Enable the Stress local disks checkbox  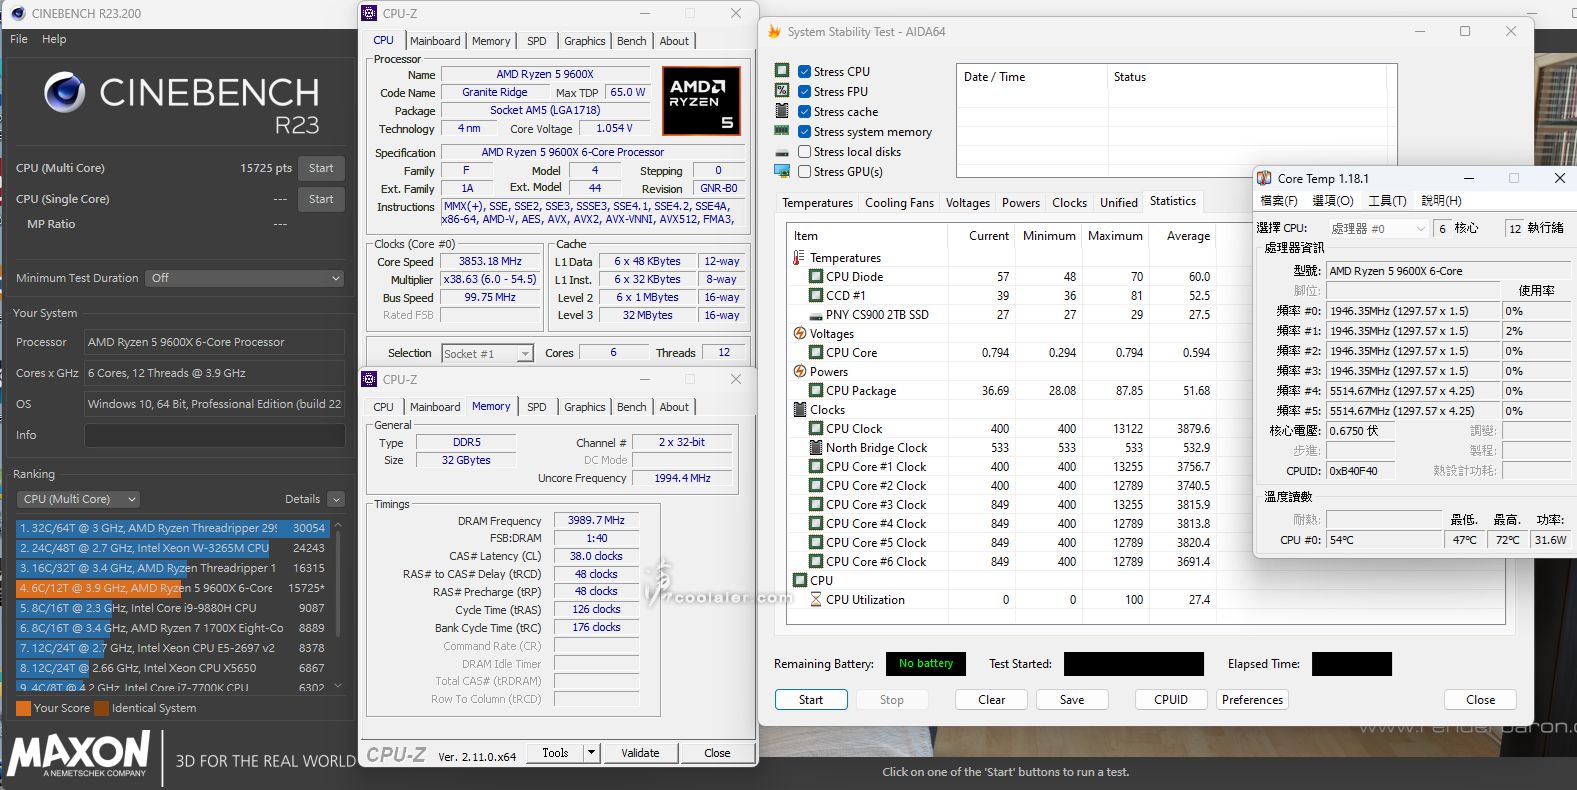tap(804, 151)
